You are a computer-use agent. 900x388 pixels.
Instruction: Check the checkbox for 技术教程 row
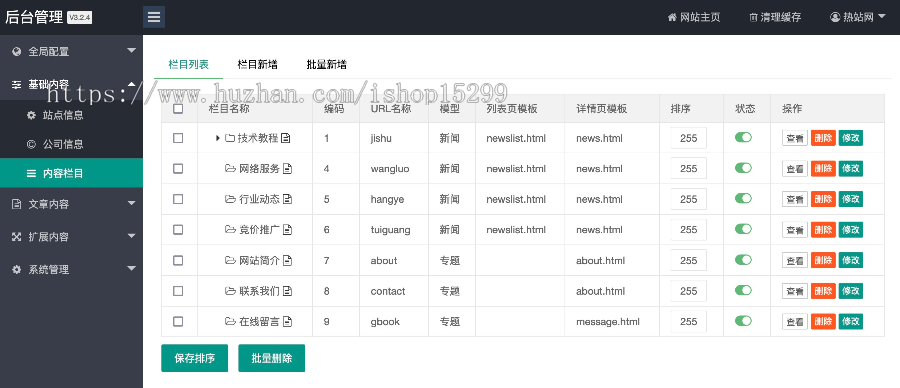pos(178,138)
